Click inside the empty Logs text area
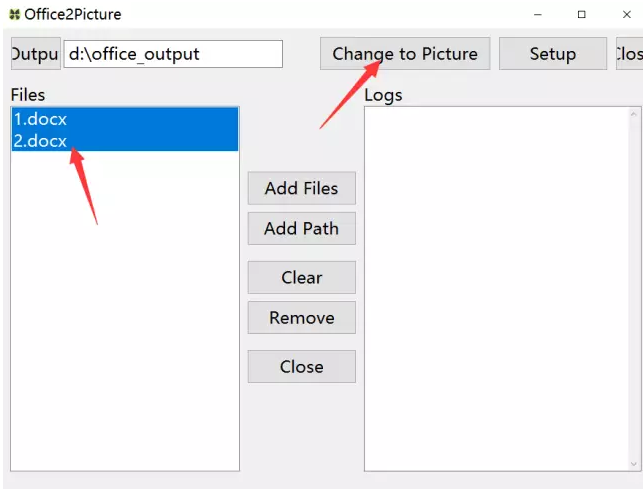This screenshot has height=491, width=644. click(x=497, y=289)
